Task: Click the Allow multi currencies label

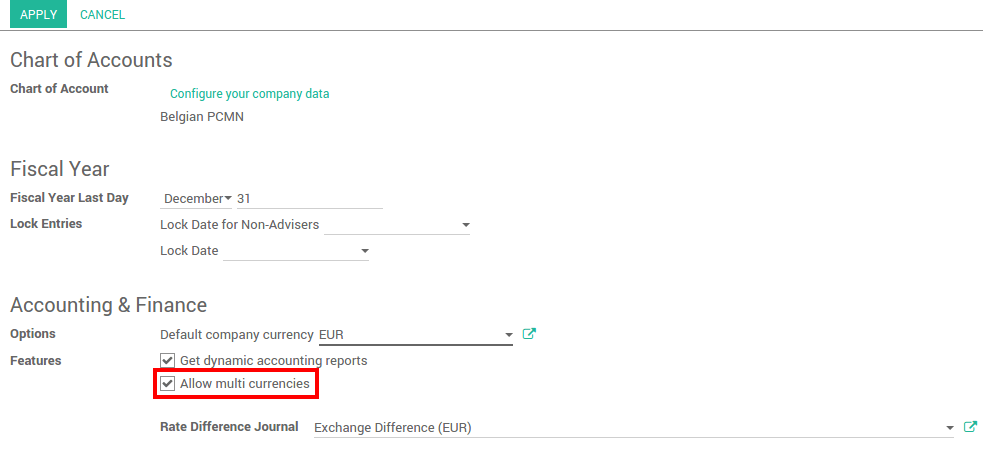Action: click(x=245, y=383)
